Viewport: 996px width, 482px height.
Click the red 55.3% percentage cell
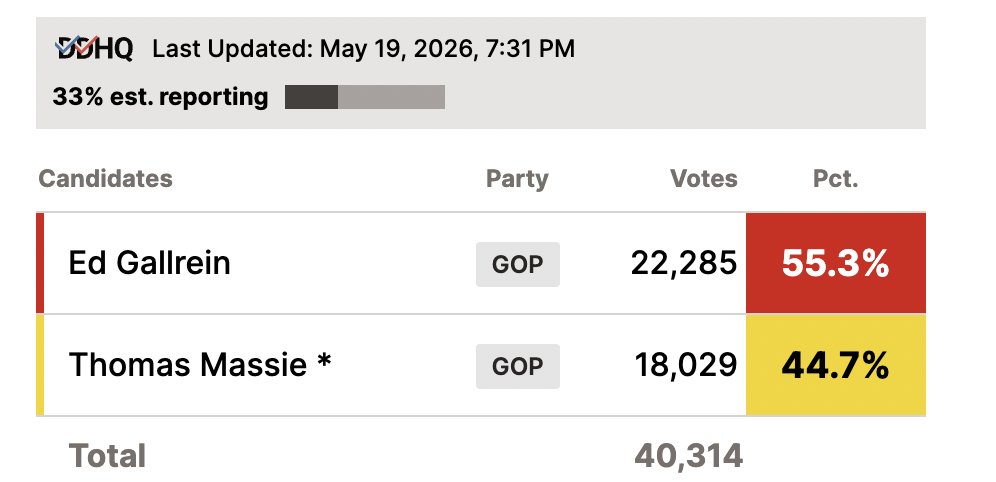click(x=836, y=263)
